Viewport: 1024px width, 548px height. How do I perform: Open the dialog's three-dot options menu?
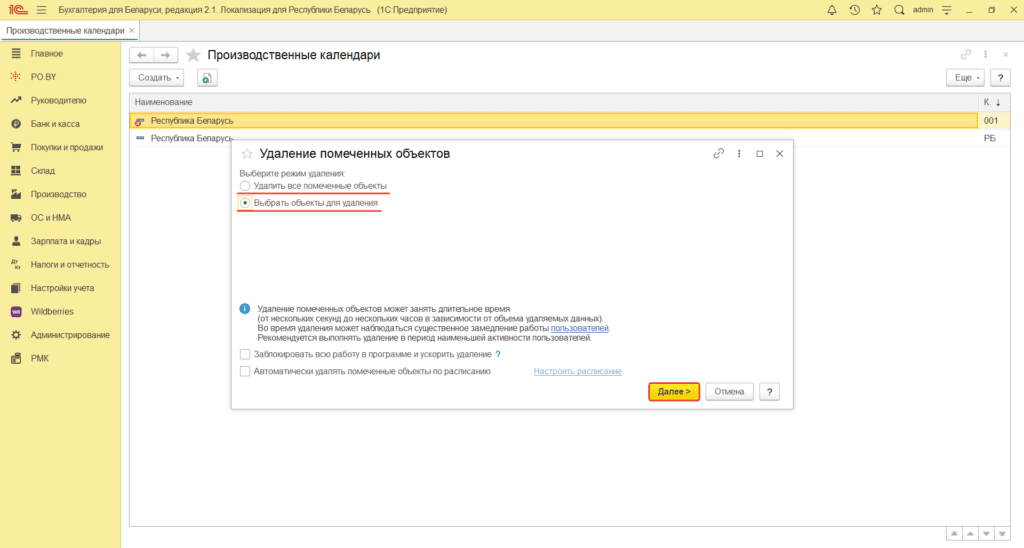(x=739, y=154)
